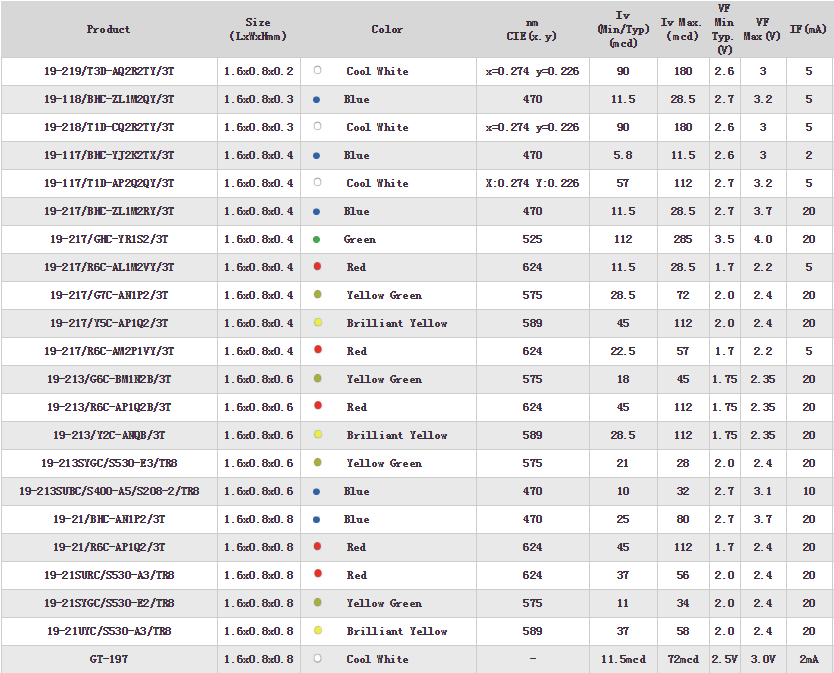Click the blue dot in the 19-118 row

[x=317, y=99]
